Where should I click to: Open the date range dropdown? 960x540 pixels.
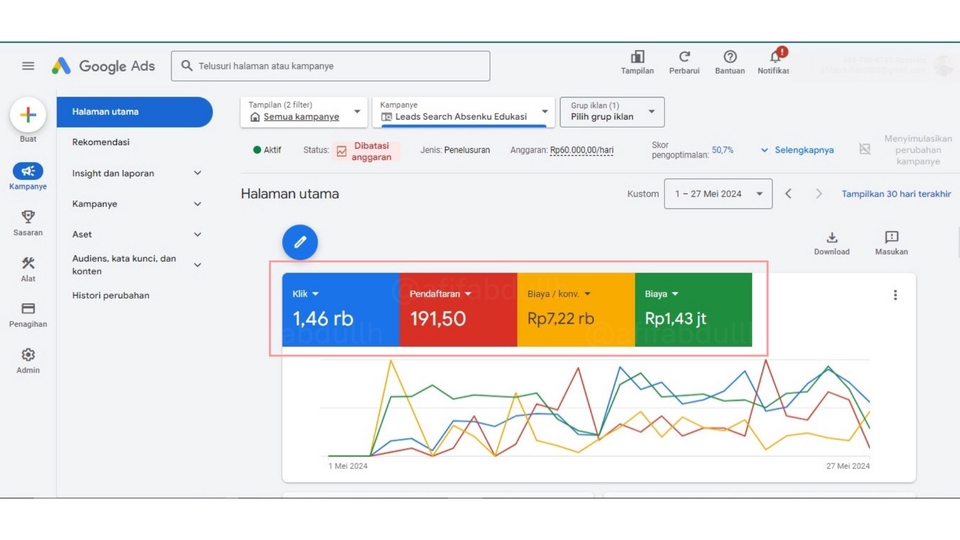[717, 194]
